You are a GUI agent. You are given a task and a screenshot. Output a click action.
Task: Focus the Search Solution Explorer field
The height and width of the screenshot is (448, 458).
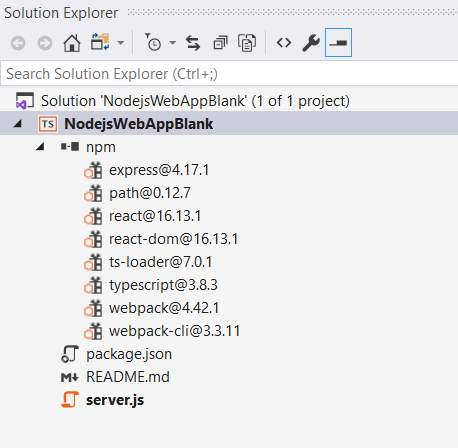click(x=229, y=74)
